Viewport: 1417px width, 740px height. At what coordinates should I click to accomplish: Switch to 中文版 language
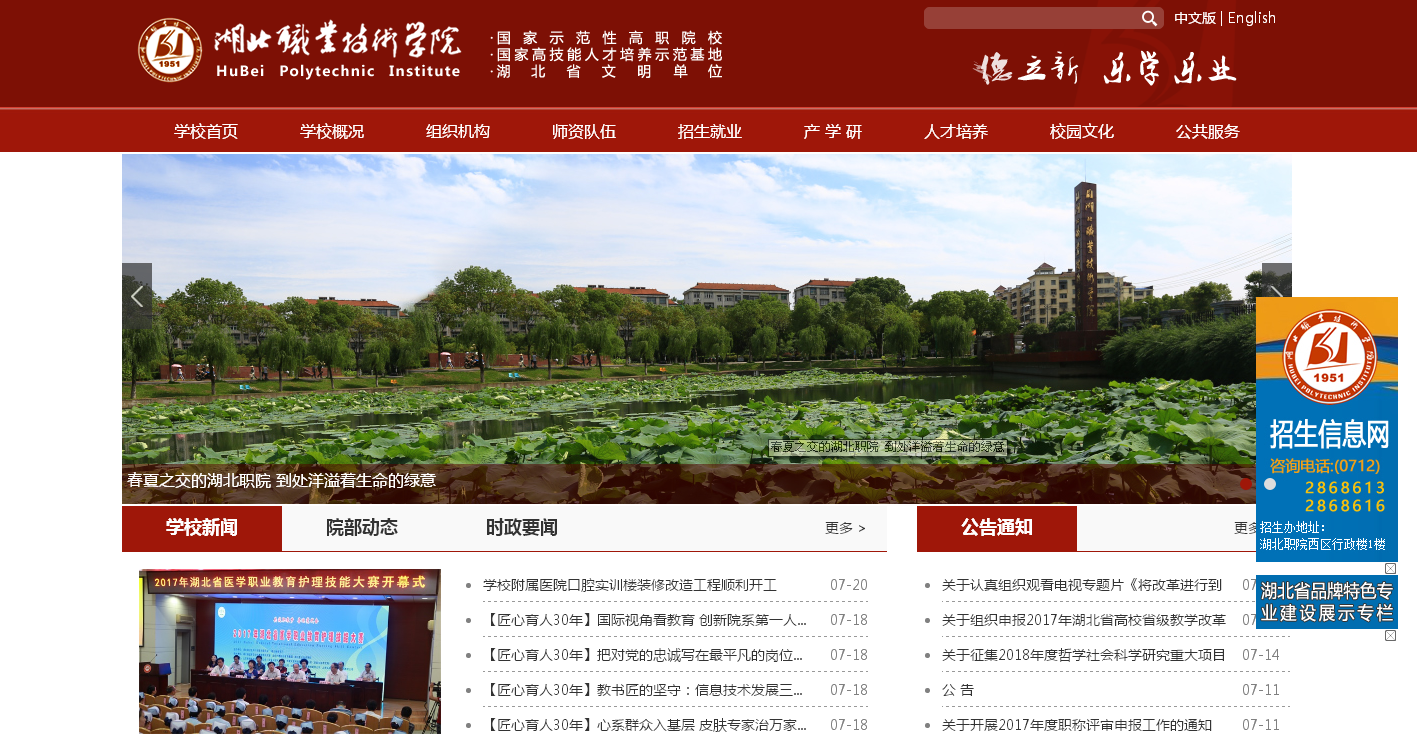point(1195,18)
